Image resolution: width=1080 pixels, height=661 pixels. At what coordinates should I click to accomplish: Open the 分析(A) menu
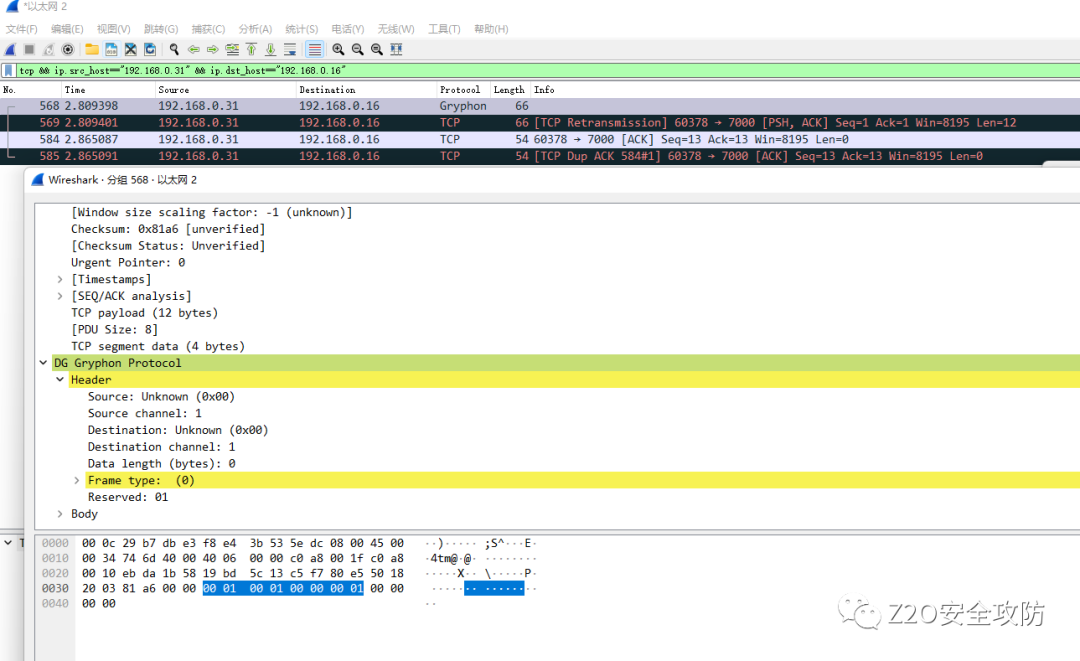point(256,29)
